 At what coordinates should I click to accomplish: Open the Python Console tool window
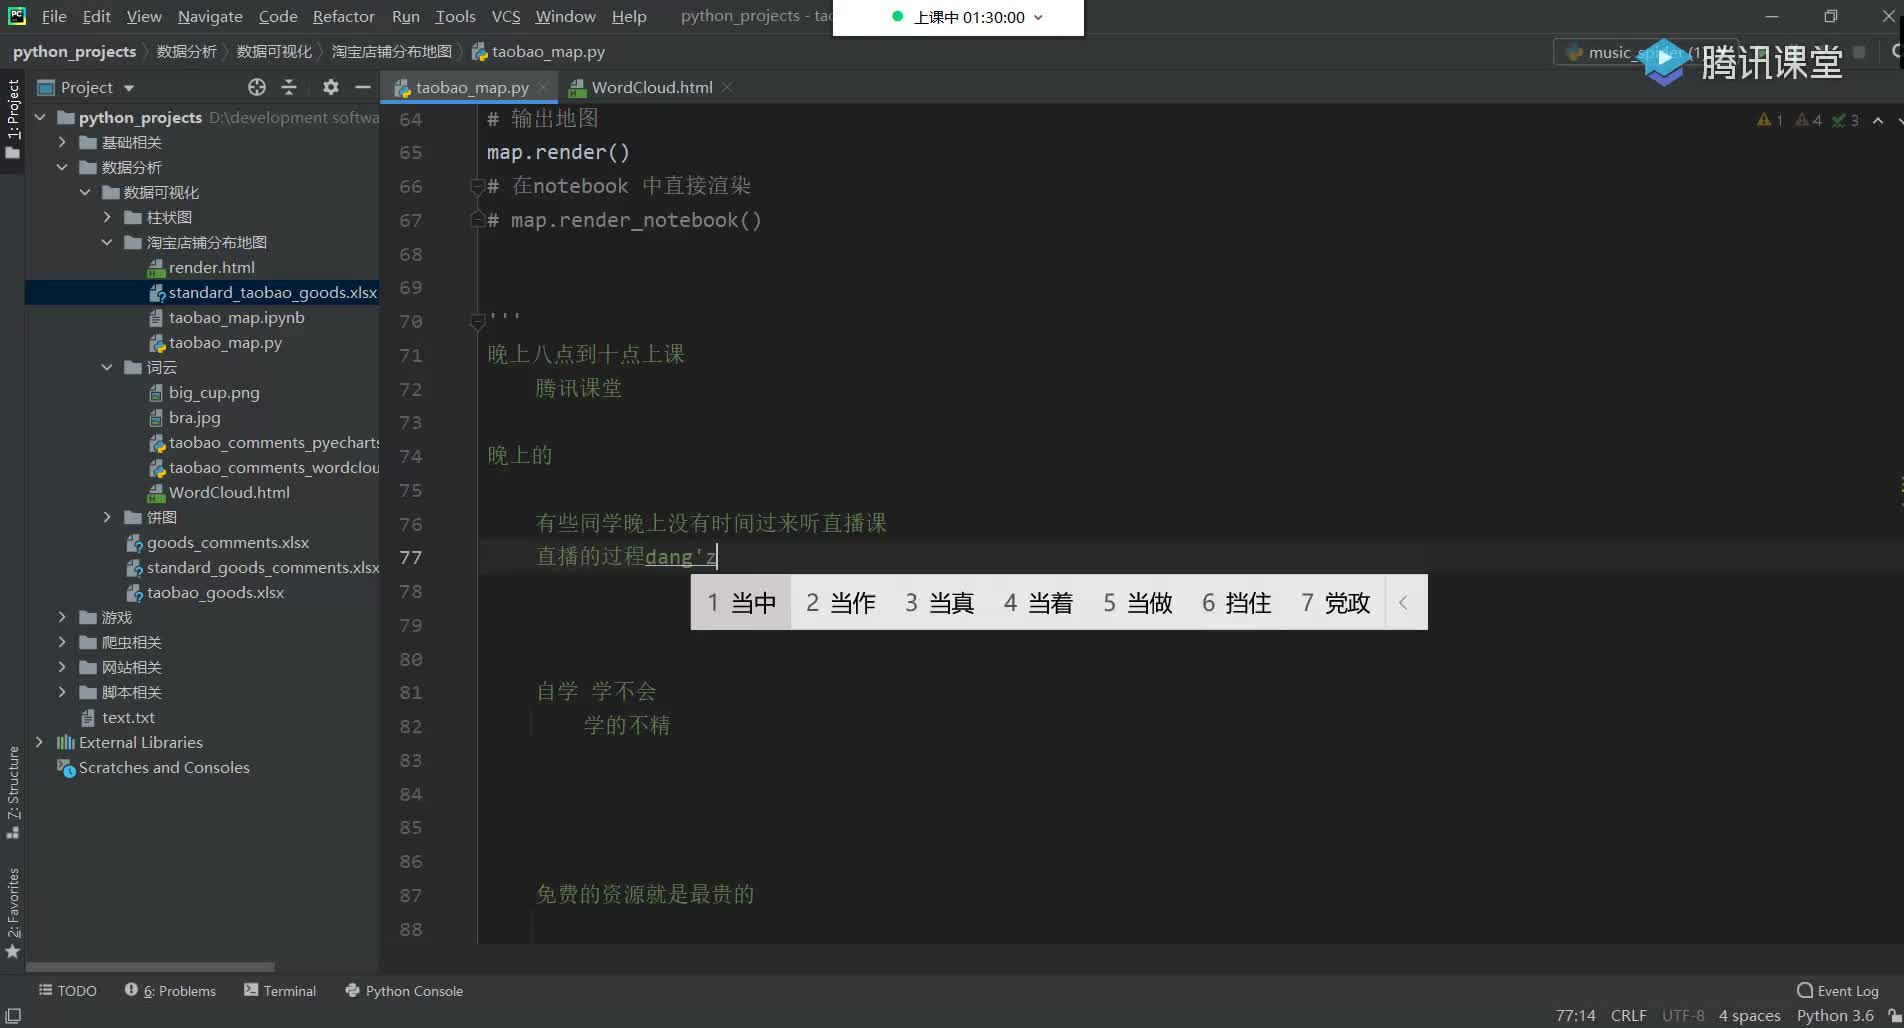click(404, 991)
